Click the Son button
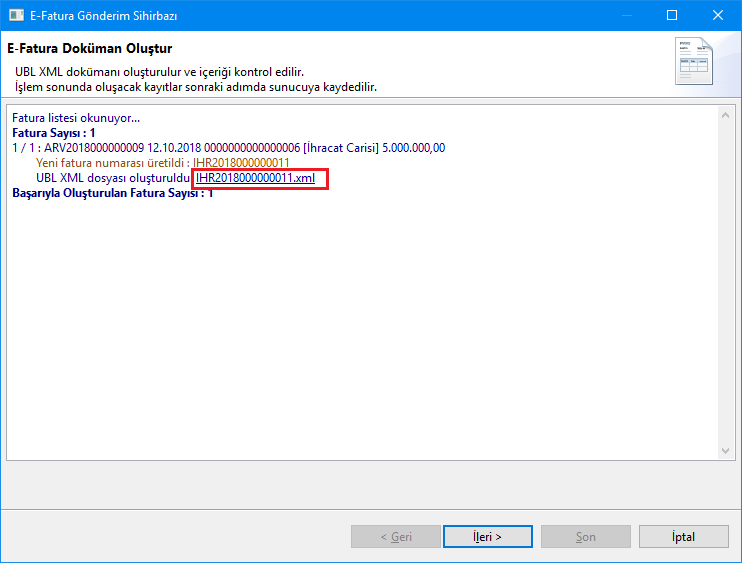742x563 pixels. [585, 537]
